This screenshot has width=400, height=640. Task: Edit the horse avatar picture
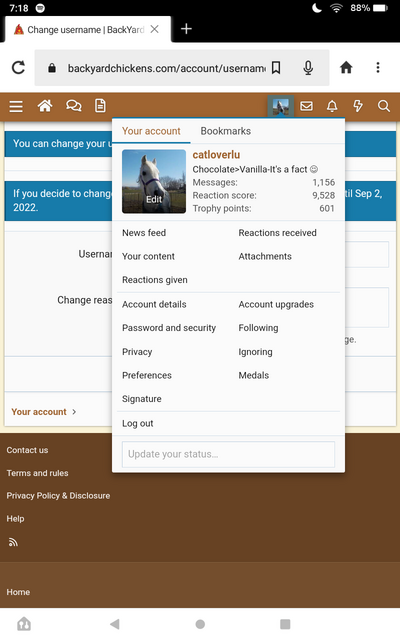[154, 182]
